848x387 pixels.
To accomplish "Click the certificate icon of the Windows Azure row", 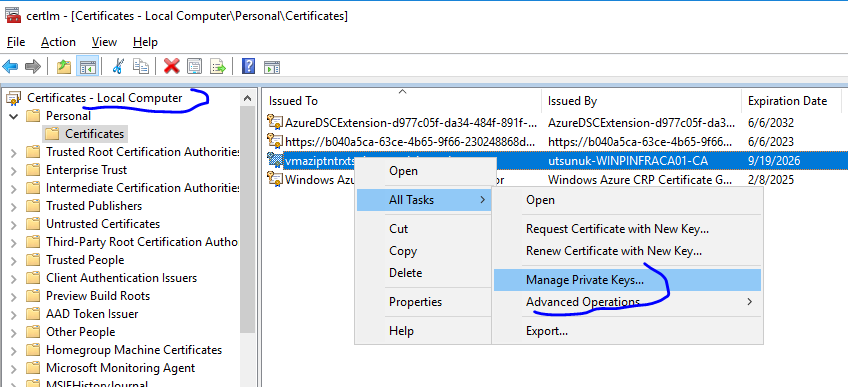I will point(275,179).
